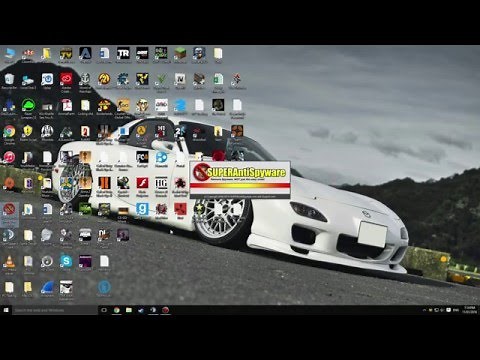
Task: Launch iTunes from the desktop
Action: (9, 158)
